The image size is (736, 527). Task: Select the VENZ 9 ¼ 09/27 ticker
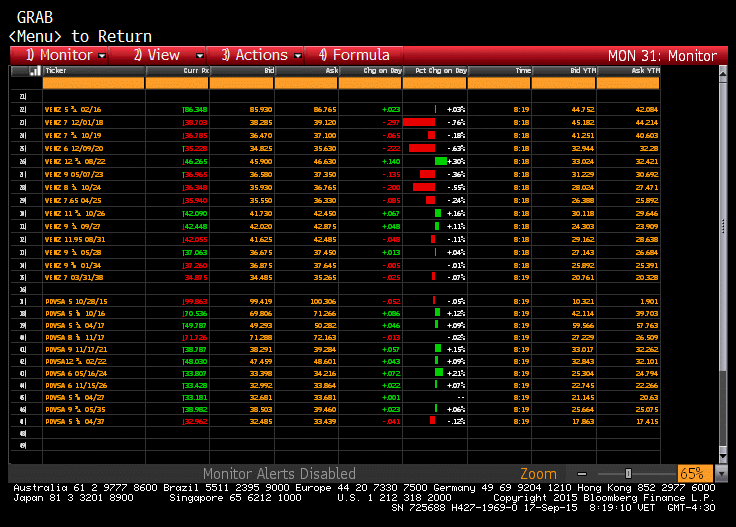73,226
